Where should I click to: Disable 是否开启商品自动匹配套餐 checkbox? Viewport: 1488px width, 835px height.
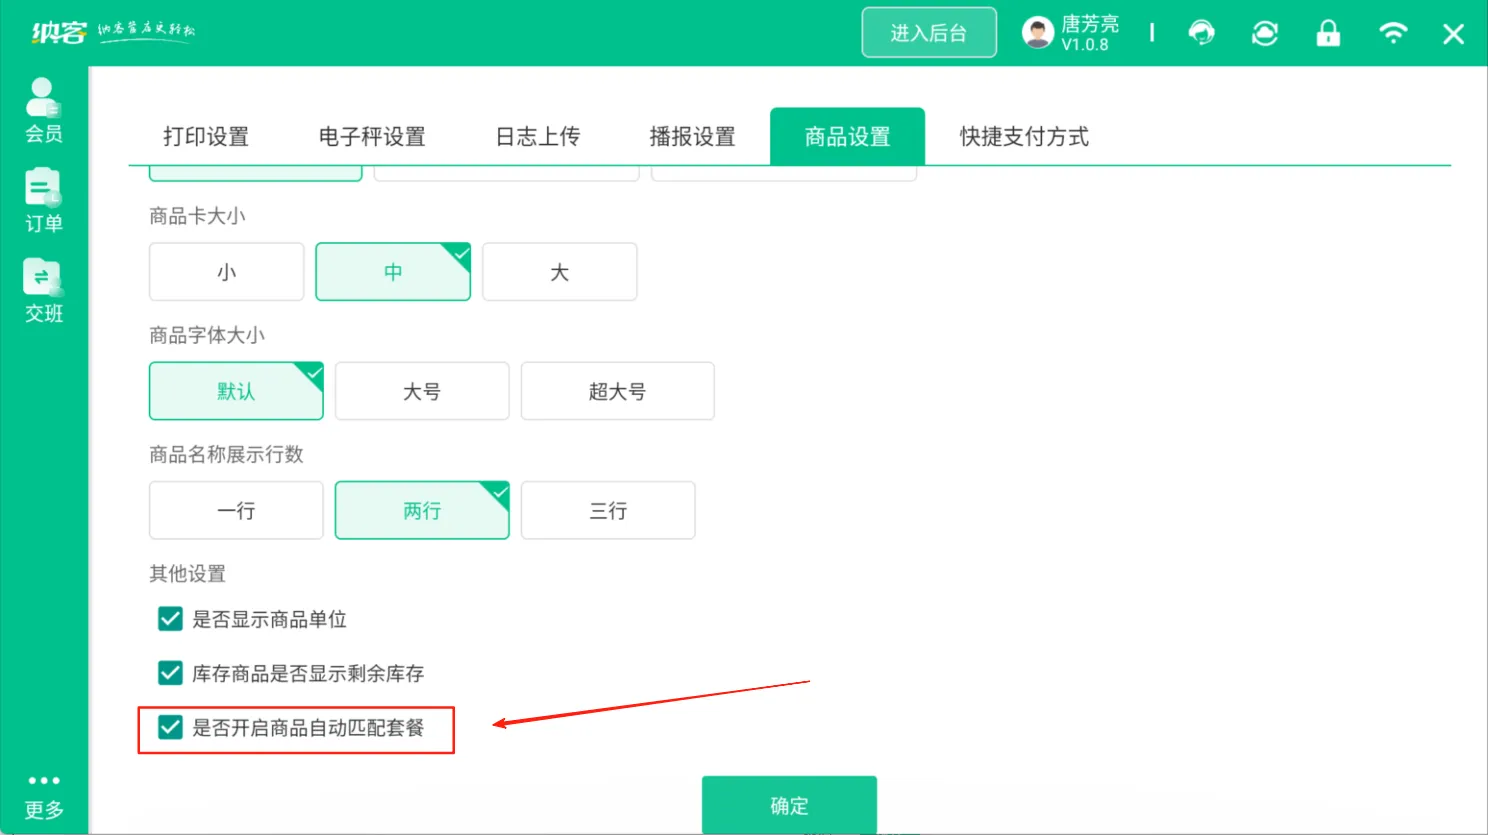170,727
